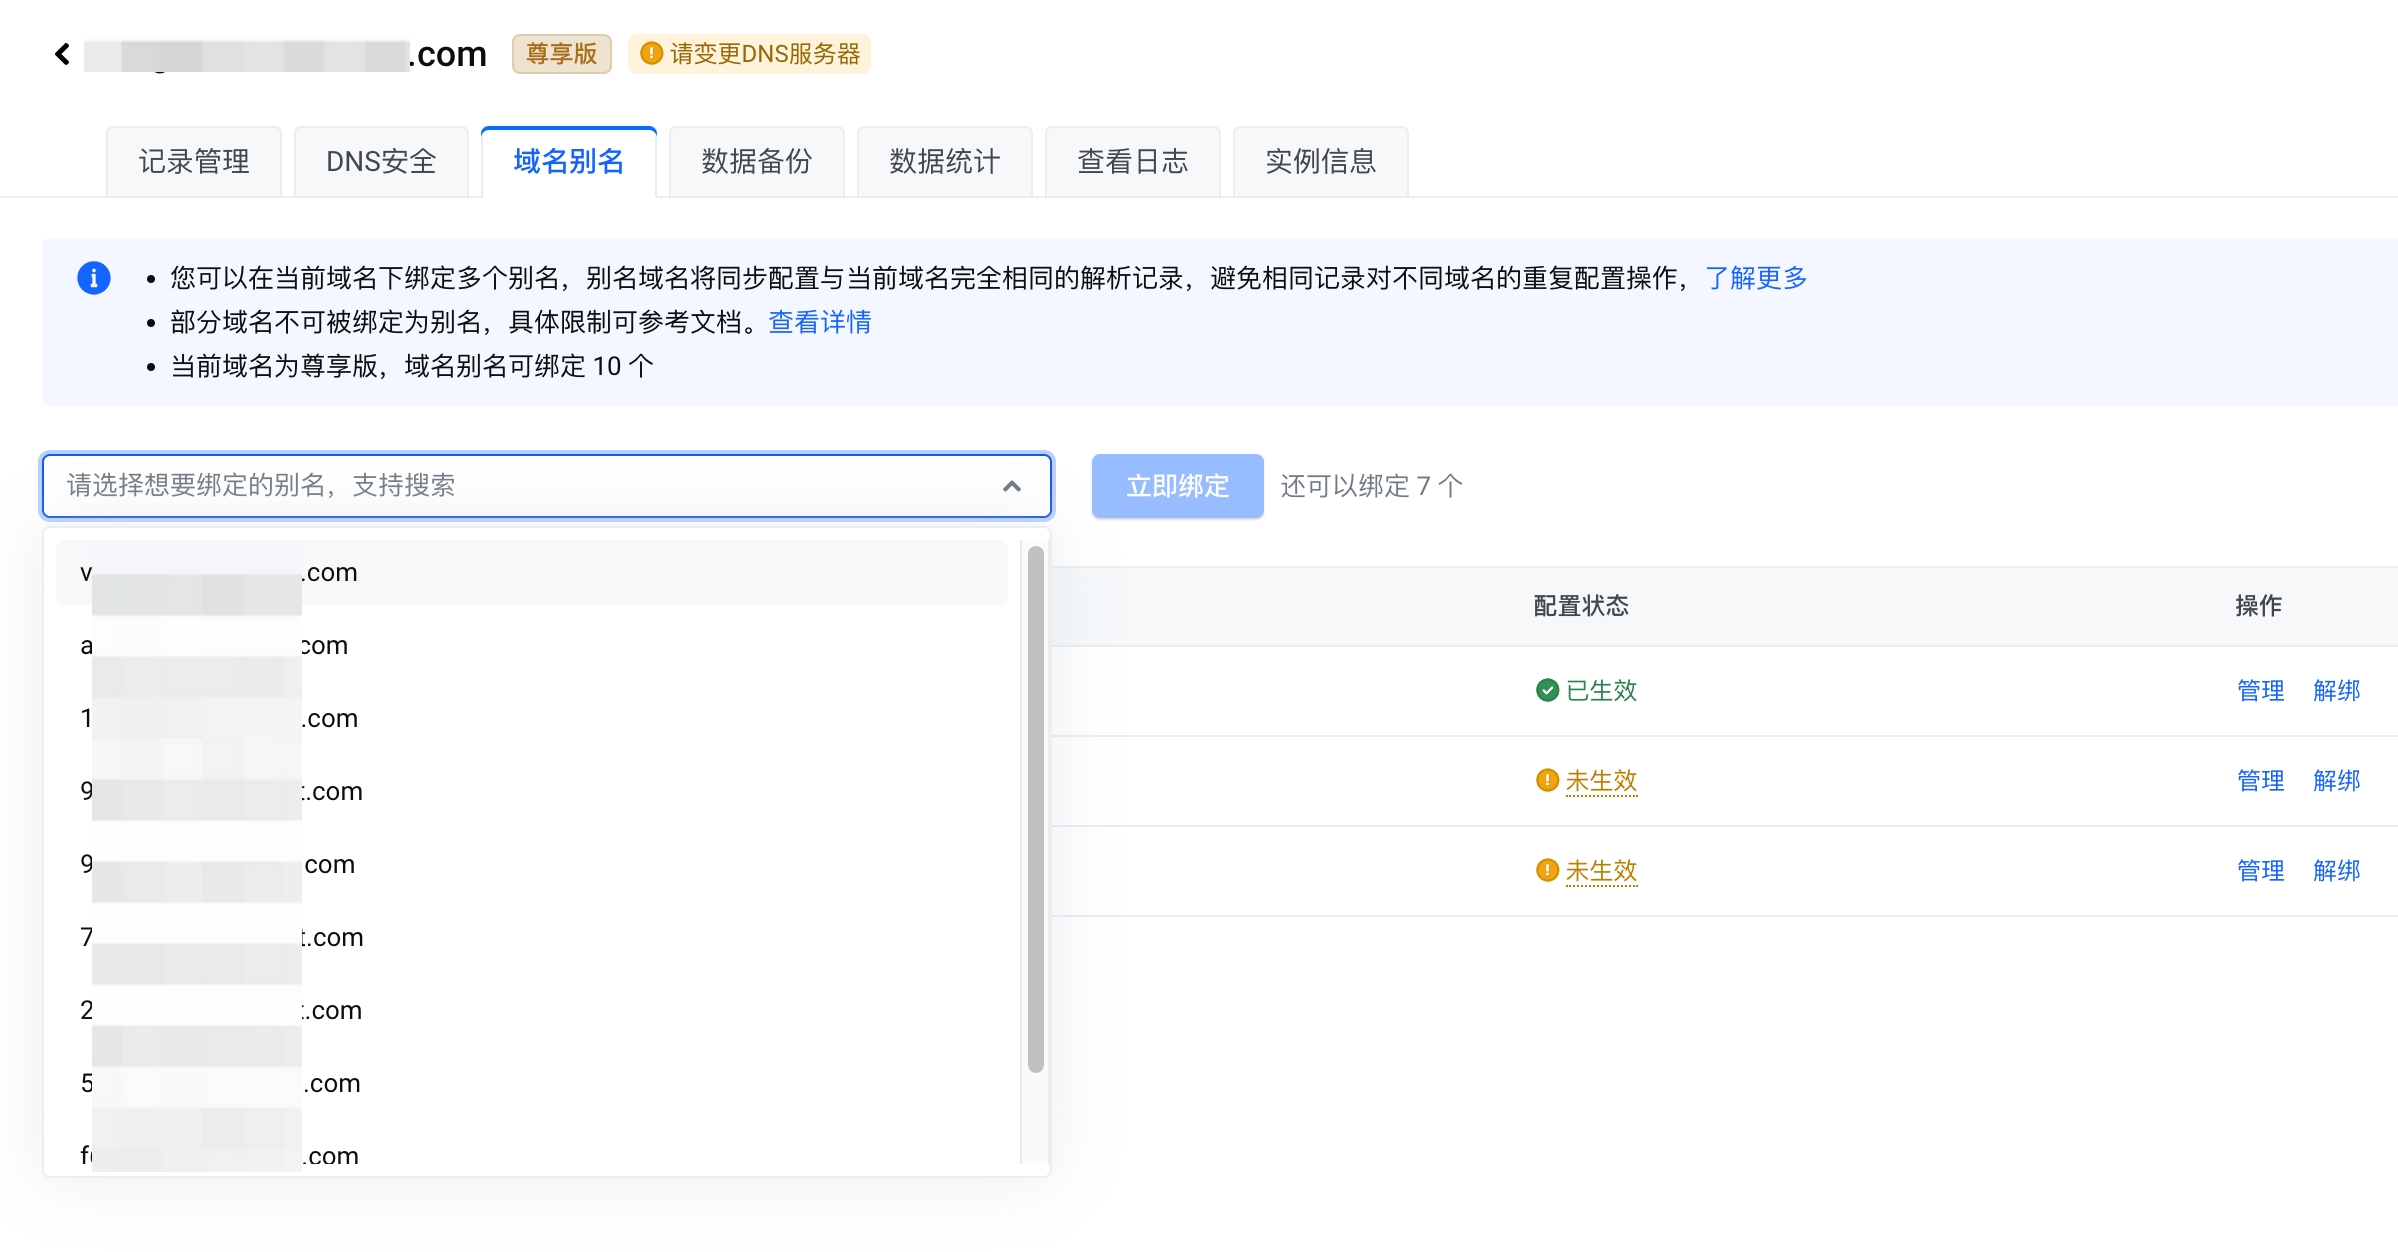This screenshot has height=1252, width=2398.
Task: Click the dropdown list scrollbar
Action: (1035, 810)
